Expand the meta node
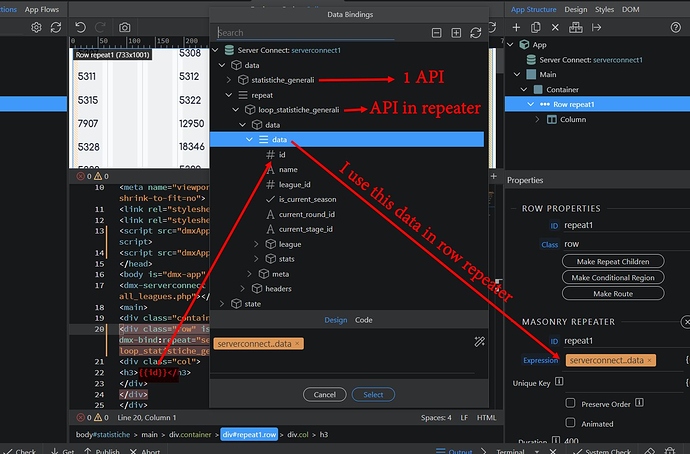Screen dimensions: 690x454 coord(250,274)
